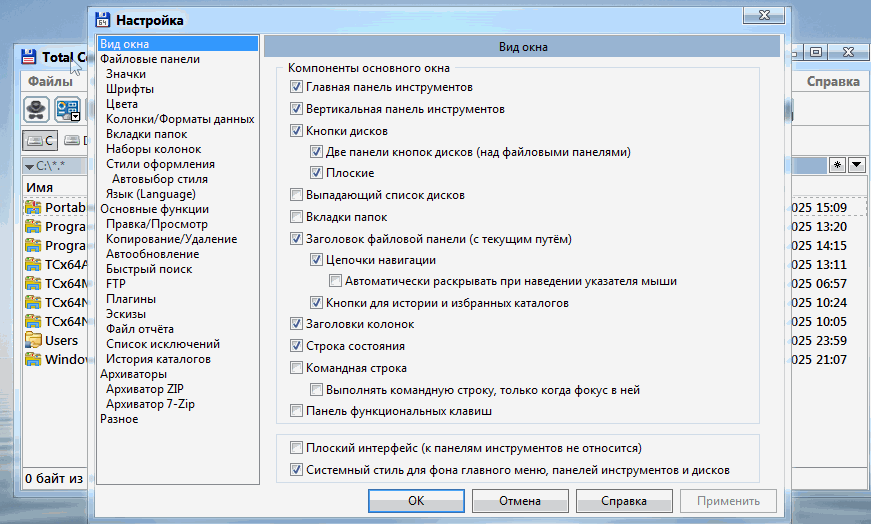Toggle Системный стиль для фона главного меню
Image resolution: width=871 pixels, height=524 pixels.
tap(296, 470)
